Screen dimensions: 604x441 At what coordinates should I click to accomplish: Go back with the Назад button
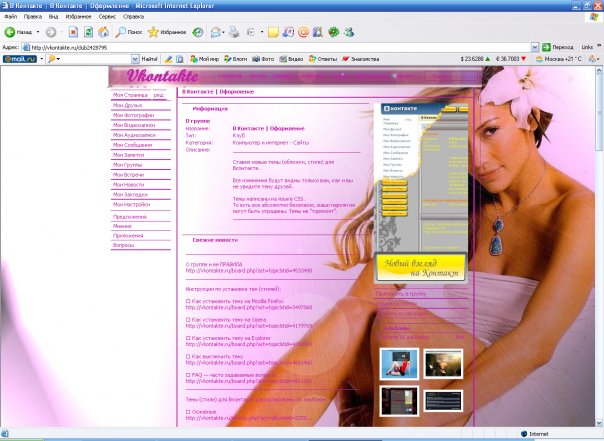pos(18,32)
